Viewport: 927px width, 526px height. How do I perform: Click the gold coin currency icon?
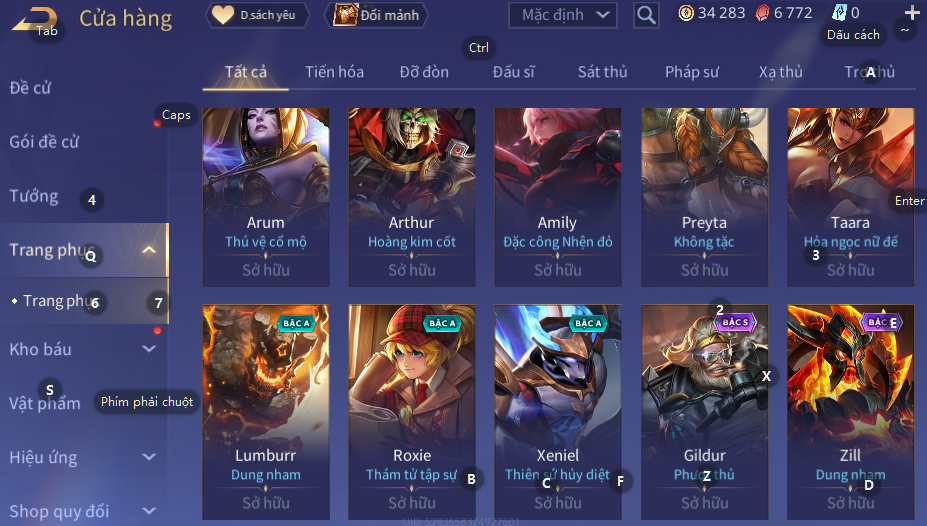point(686,13)
